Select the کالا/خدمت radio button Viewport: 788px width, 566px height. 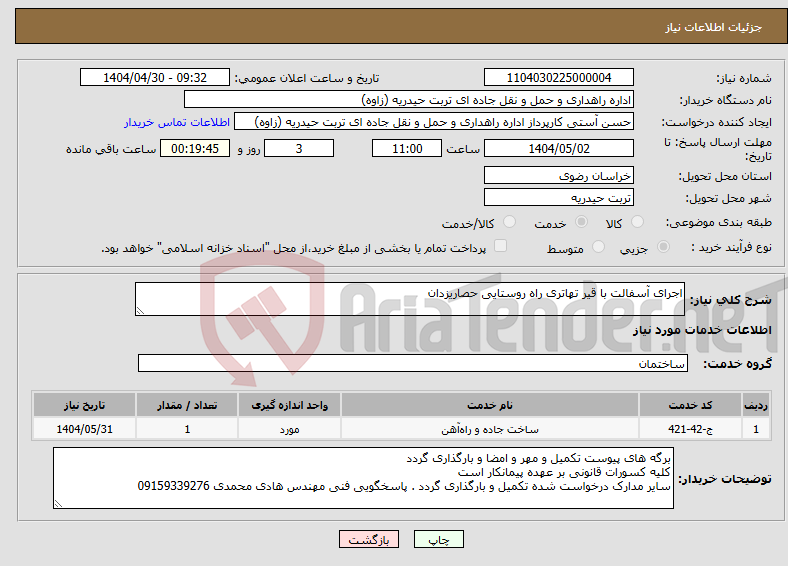pyautogui.click(x=509, y=222)
